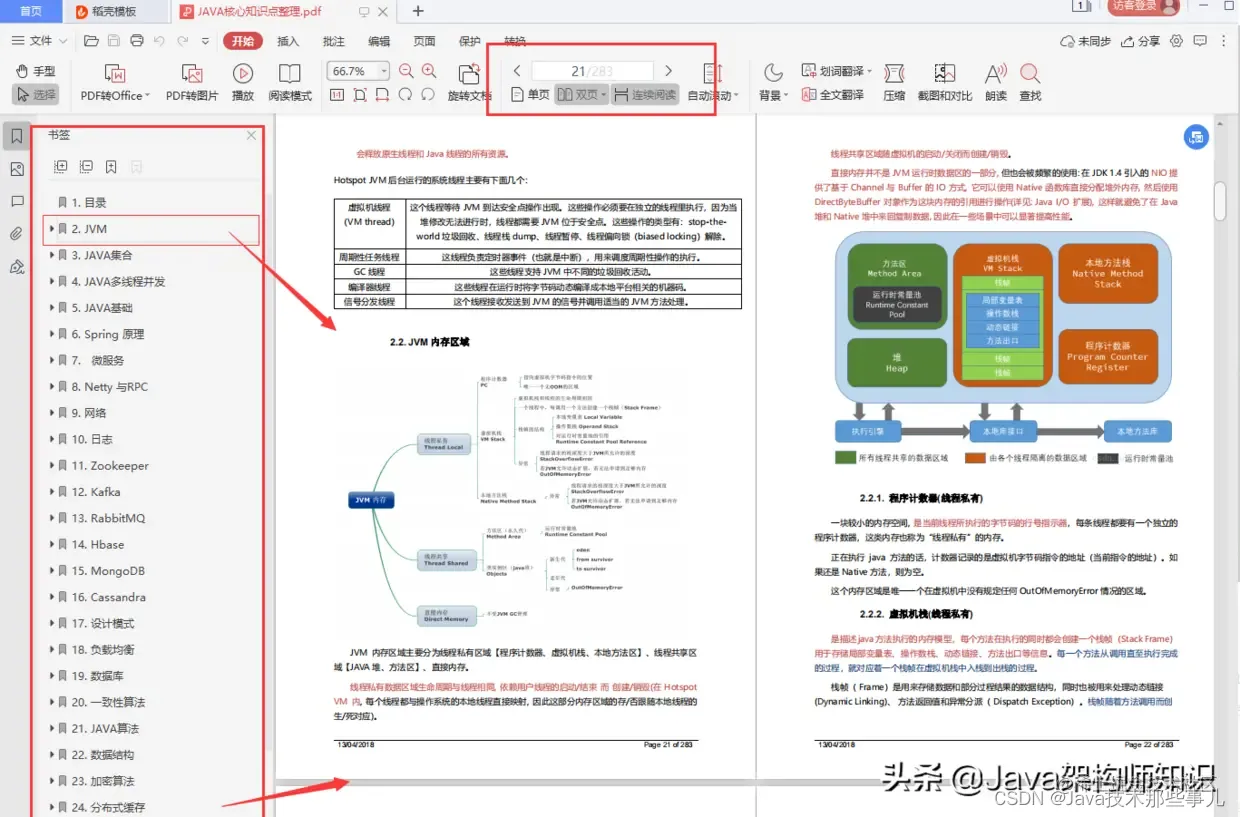Screen dimensions: 1240x817
Task: Select the Hand tool (手型)
Action: [x=35, y=71]
